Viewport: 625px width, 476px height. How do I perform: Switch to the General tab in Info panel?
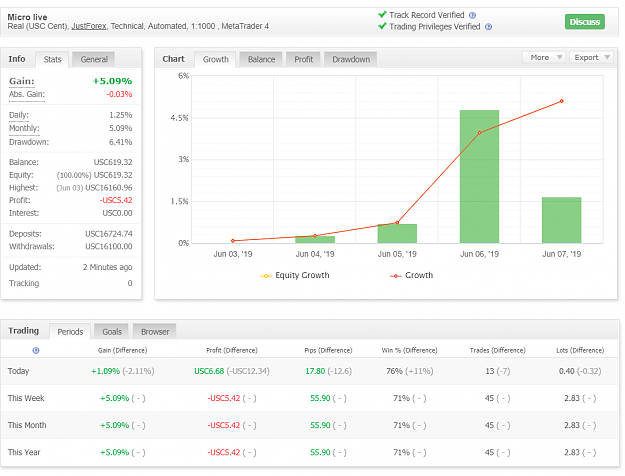point(94,59)
